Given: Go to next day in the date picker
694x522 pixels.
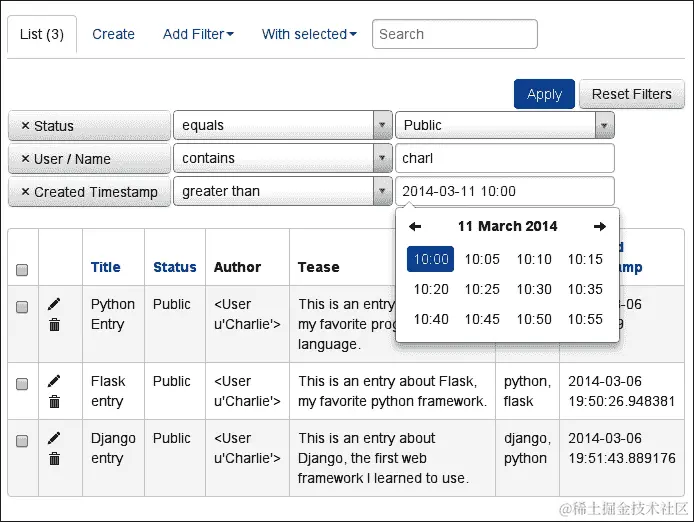Looking at the screenshot, I should [600, 227].
